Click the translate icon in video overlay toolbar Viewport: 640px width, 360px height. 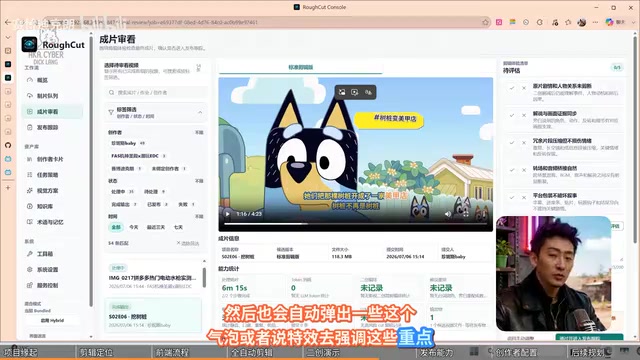tap(368, 92)
